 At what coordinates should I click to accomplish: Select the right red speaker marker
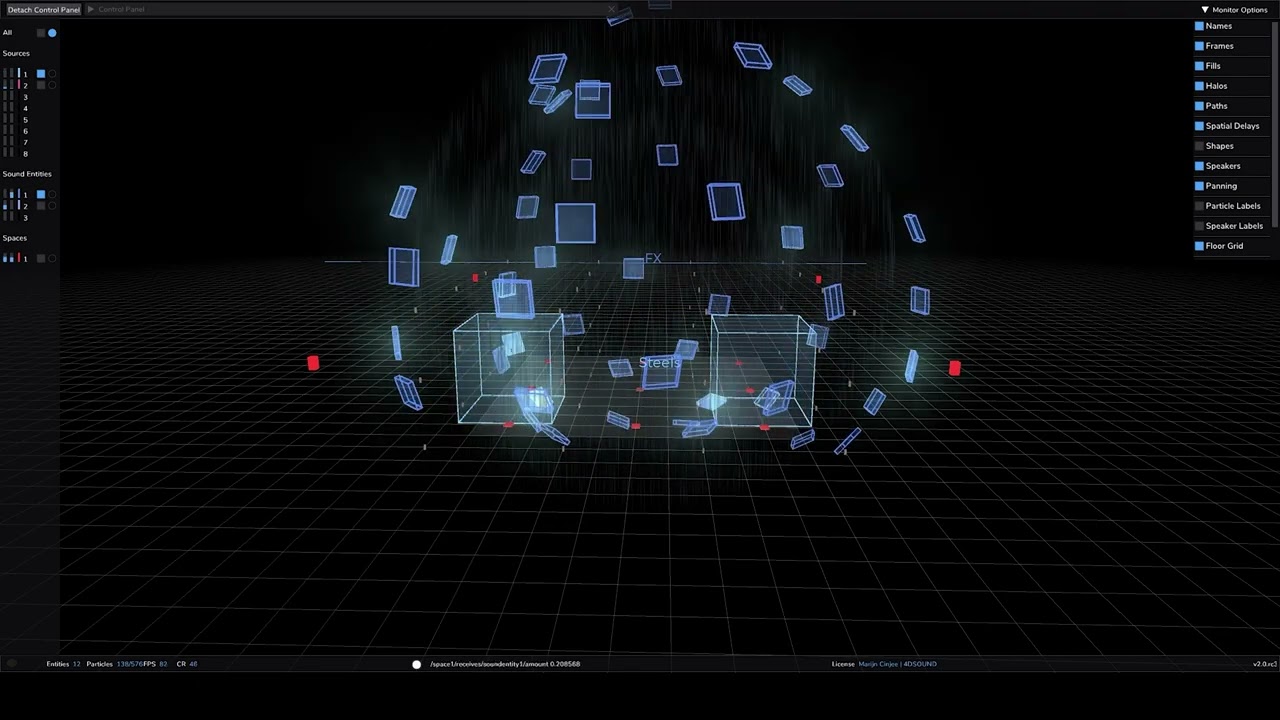pyautogui.click(x=954, y=368)
